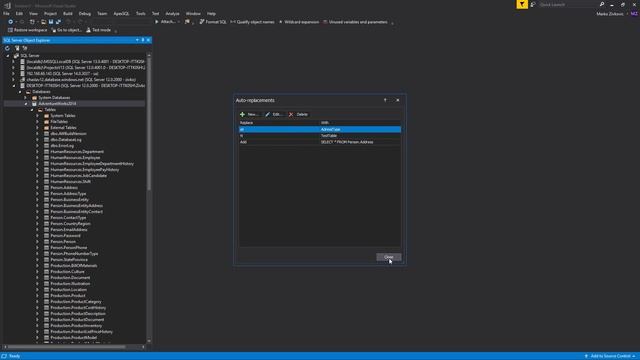
Task: Click the Save icon in toolbar
Action: point(51,22)
